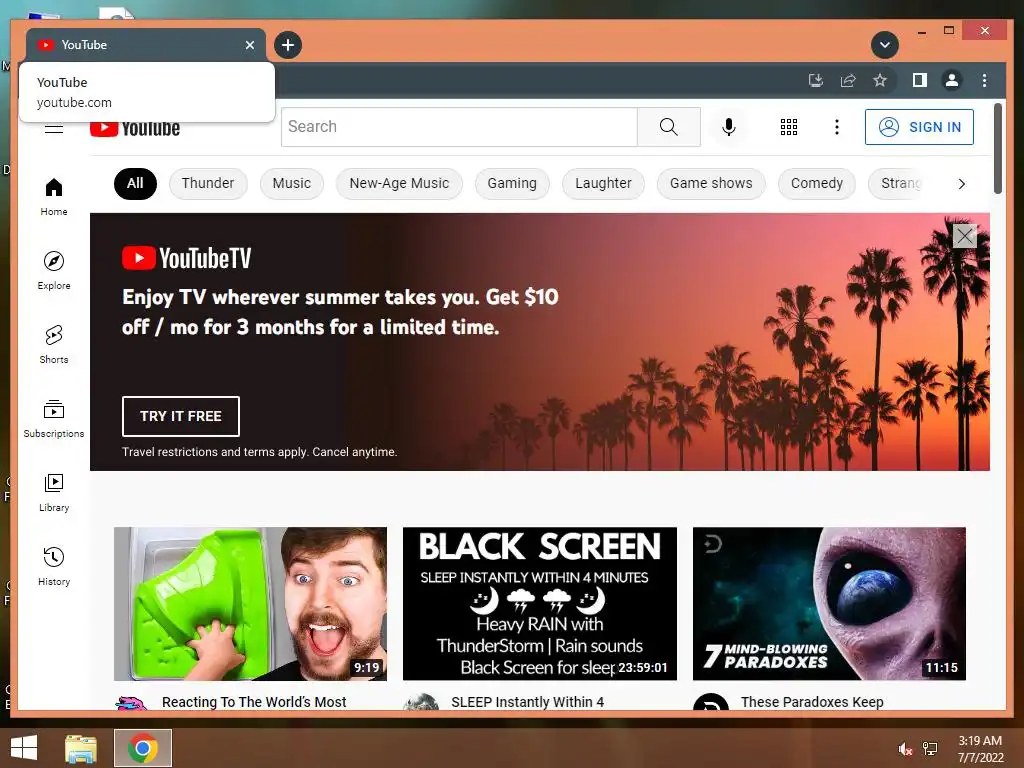This screenshot has height=768, width=1024.
Task: Click the YouTube logo
Action: pos(135,129)
